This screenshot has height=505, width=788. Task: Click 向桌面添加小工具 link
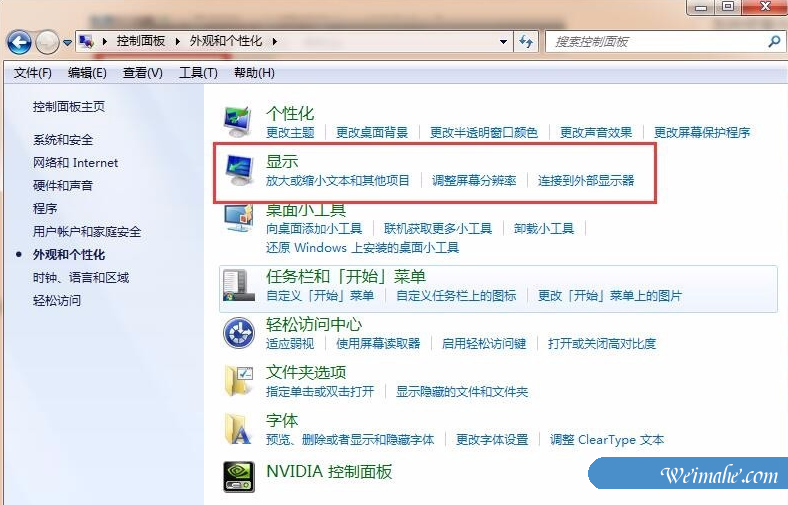(314, 229)
